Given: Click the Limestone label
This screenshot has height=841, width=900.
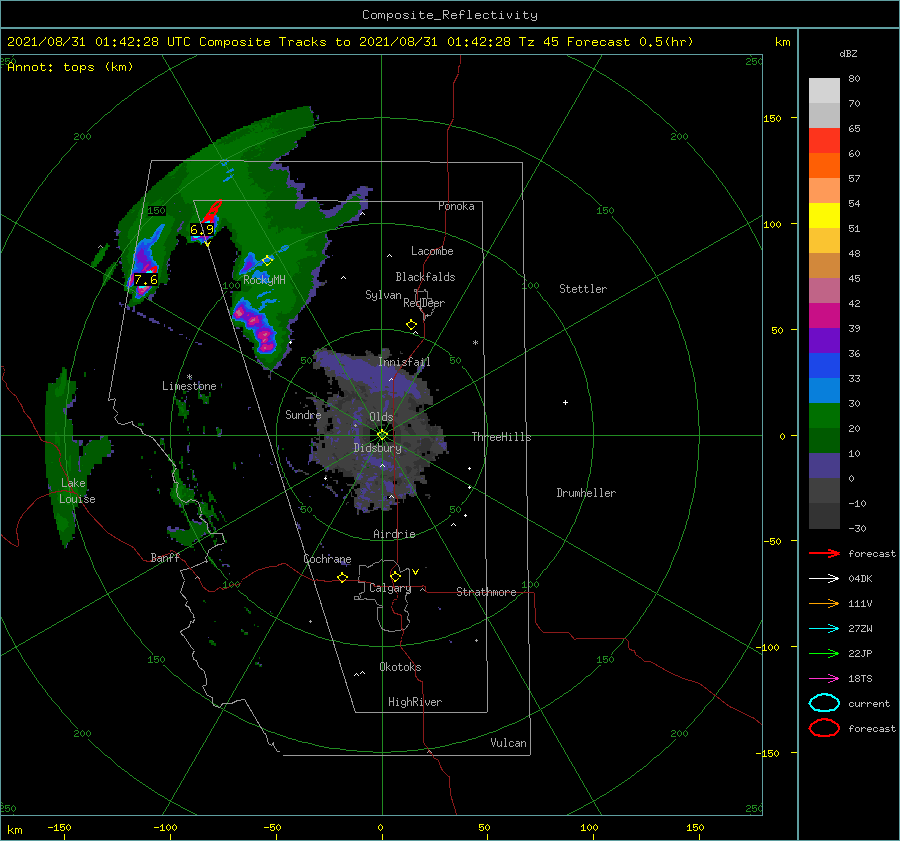Looking at the screenshot, I should [x=189, y=386].
